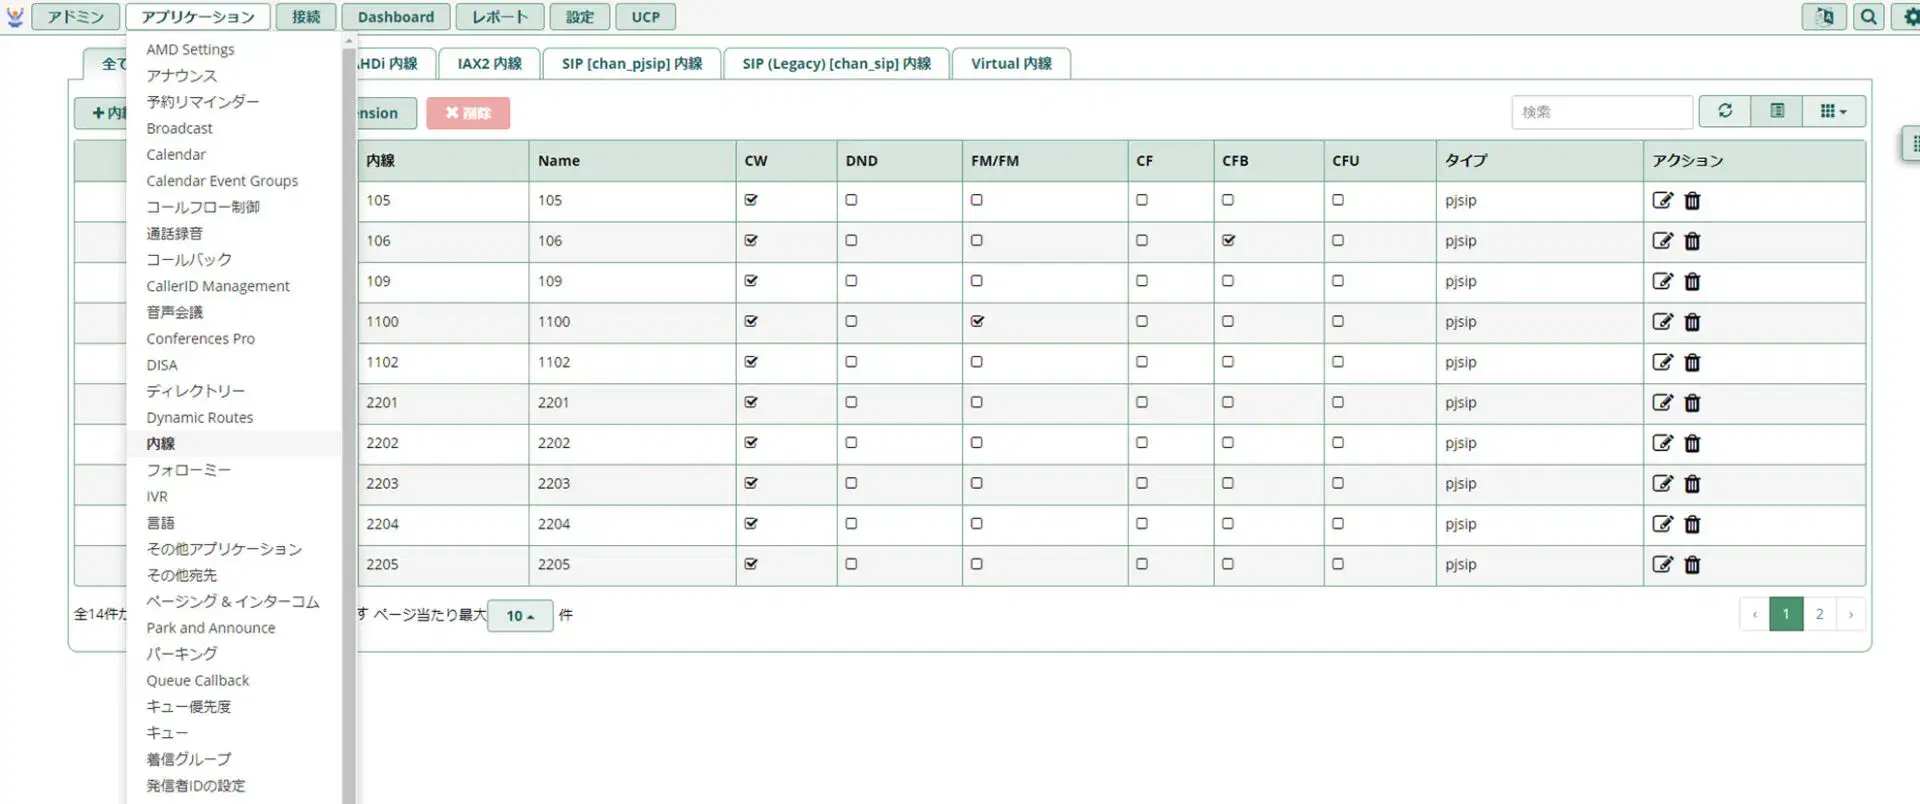Image resolution: width=1920 pixels, height=804 pixels.
Task: Go to page 2 of results
Action: point(1819,614)
